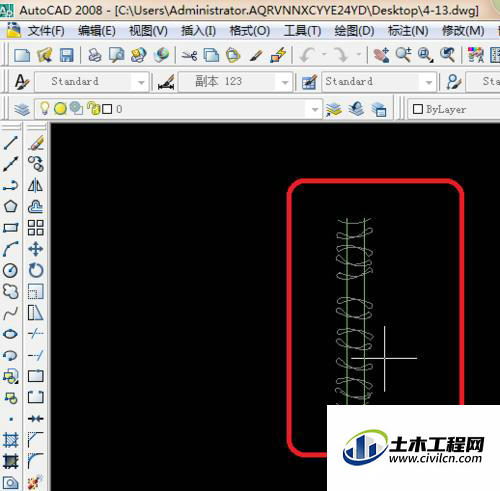
Task: Toggle layer 0 lock icon
Action: (94, 109)
